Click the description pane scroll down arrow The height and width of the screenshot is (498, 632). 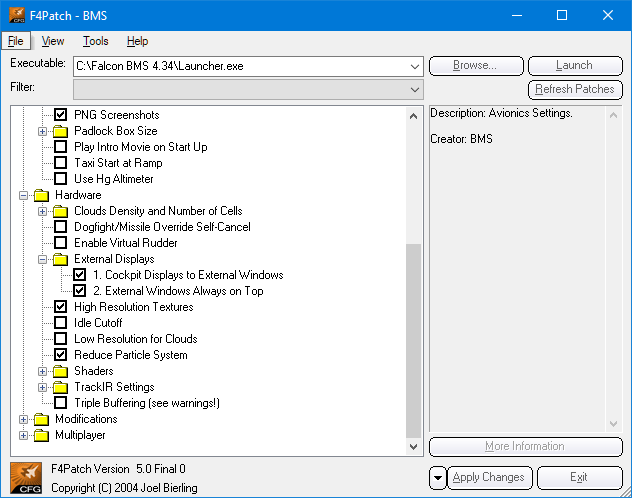click(x=613, y=424)
